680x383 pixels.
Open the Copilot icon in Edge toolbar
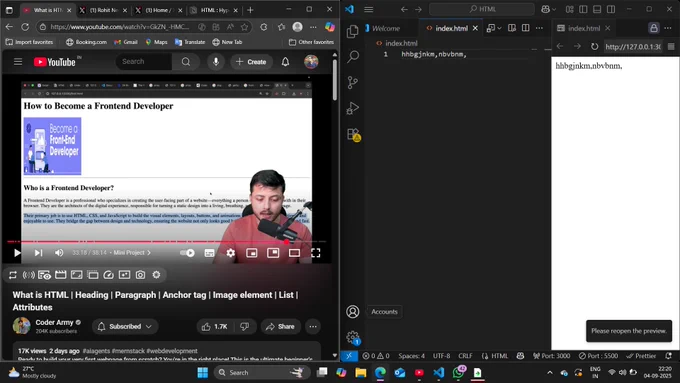pyautogui.click(x=330, y=27)
